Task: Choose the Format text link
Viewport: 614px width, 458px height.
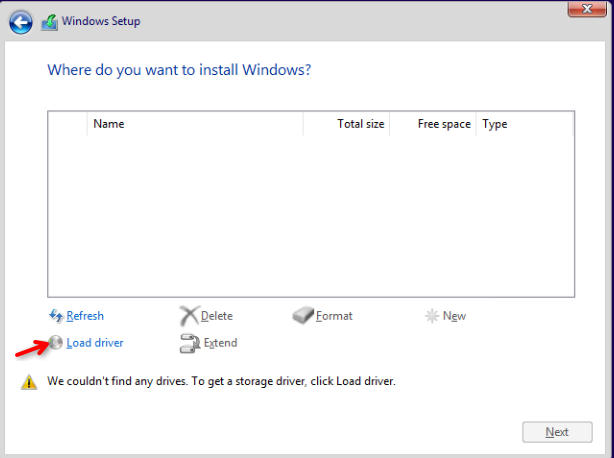Action: pos(334,316)
